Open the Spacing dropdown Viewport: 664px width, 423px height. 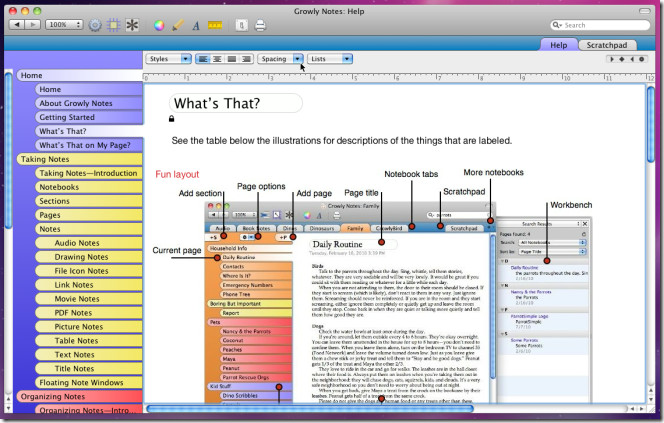tap(280, 59)
